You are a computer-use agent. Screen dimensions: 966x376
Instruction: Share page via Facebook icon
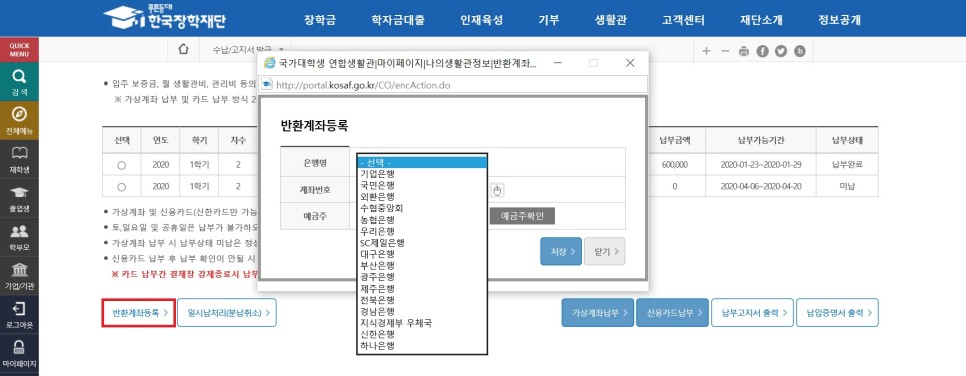(x=762, y=51)
